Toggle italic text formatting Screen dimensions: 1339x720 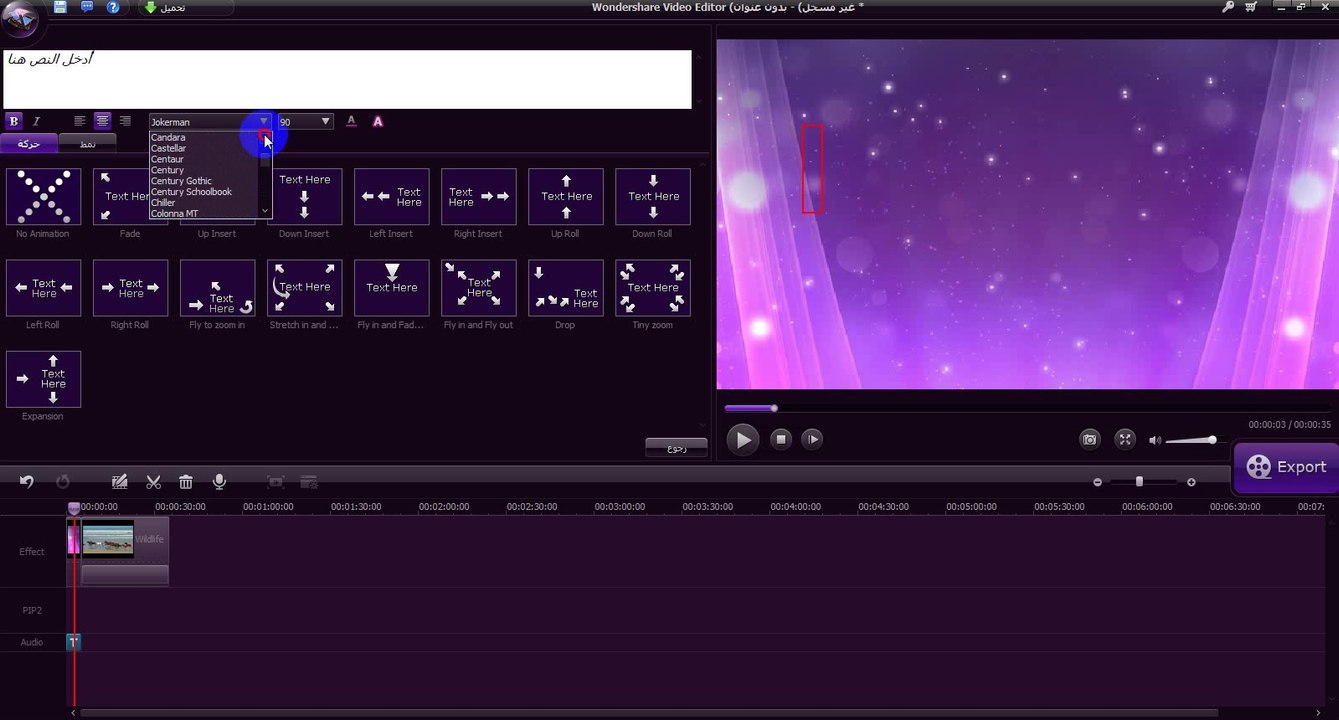(x=37, y=121)
